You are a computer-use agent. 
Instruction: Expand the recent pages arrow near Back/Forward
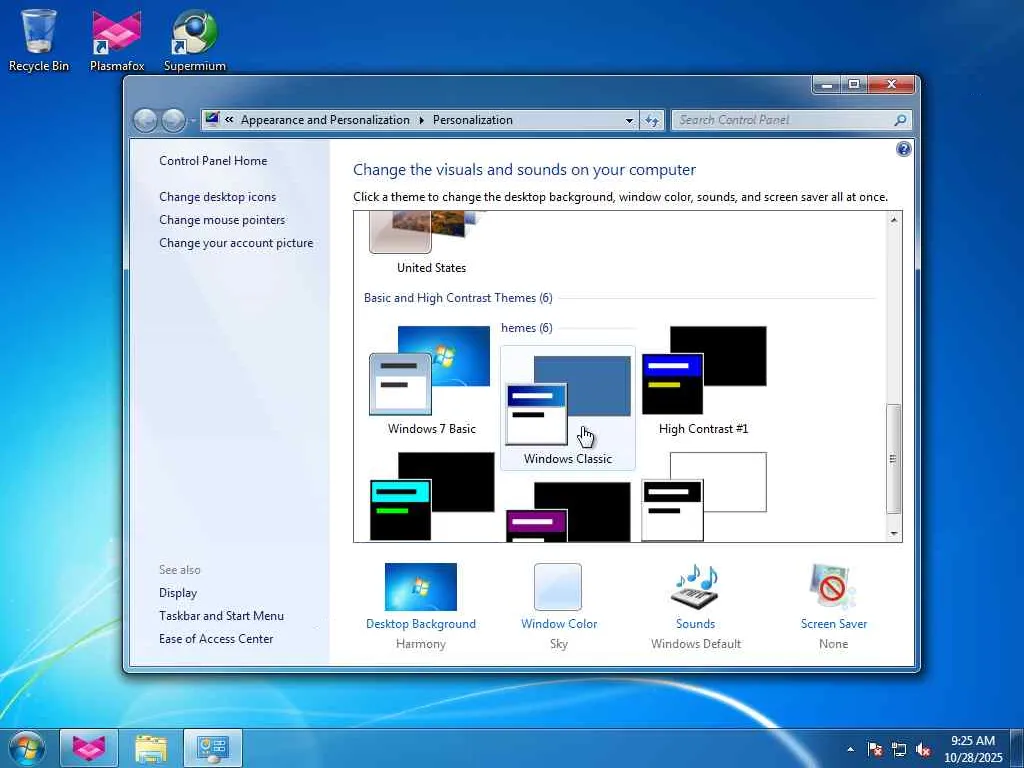click(x=193, y=121)
